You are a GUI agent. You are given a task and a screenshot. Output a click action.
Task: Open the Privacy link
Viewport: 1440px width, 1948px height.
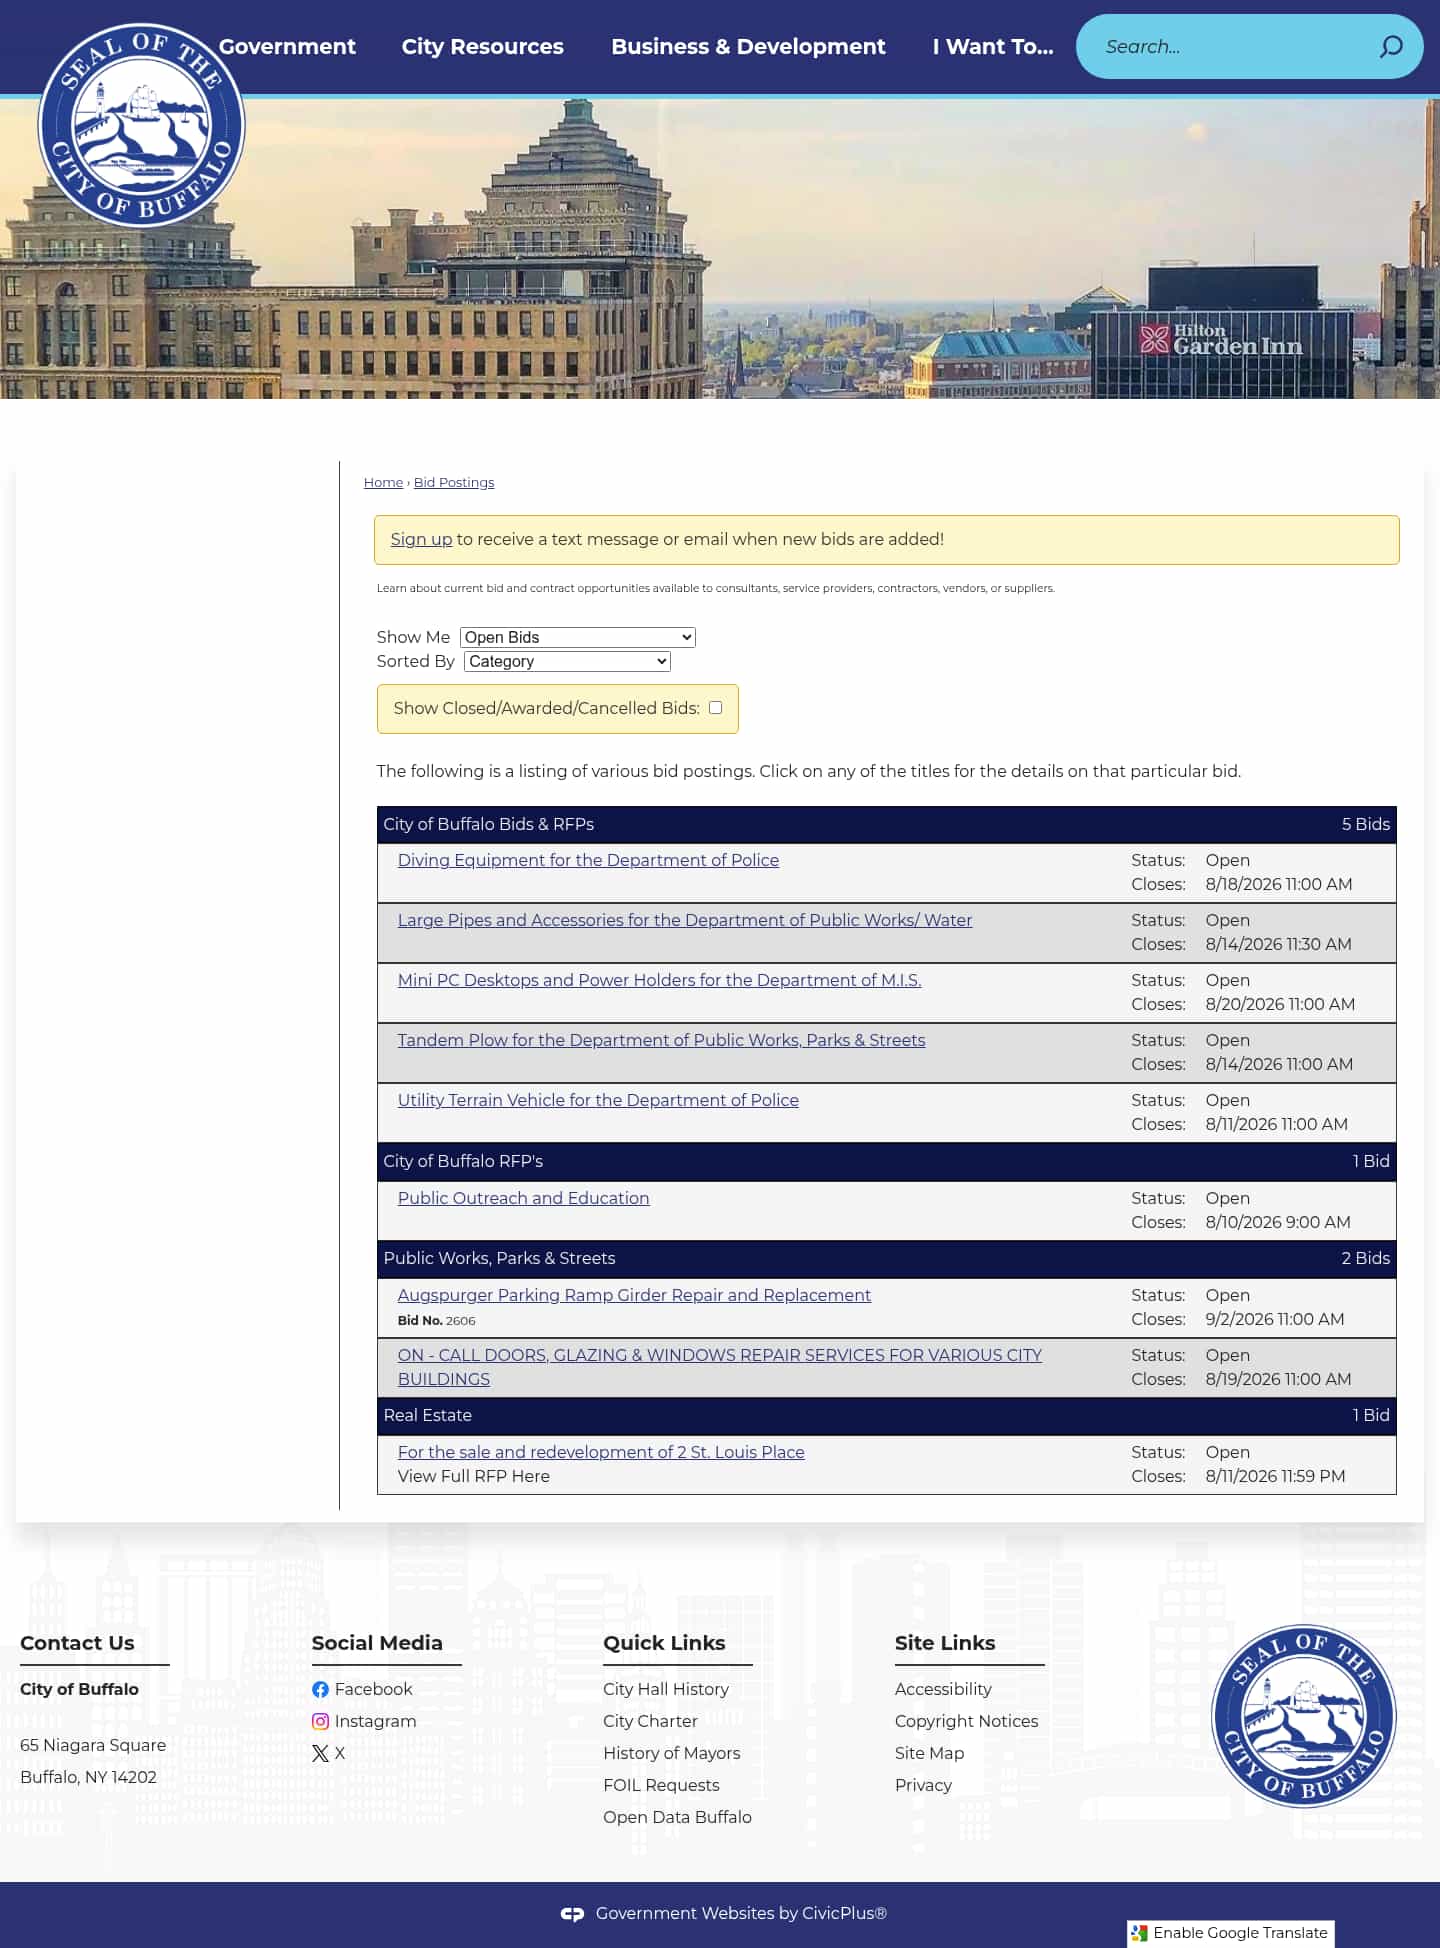[923, 1785]
